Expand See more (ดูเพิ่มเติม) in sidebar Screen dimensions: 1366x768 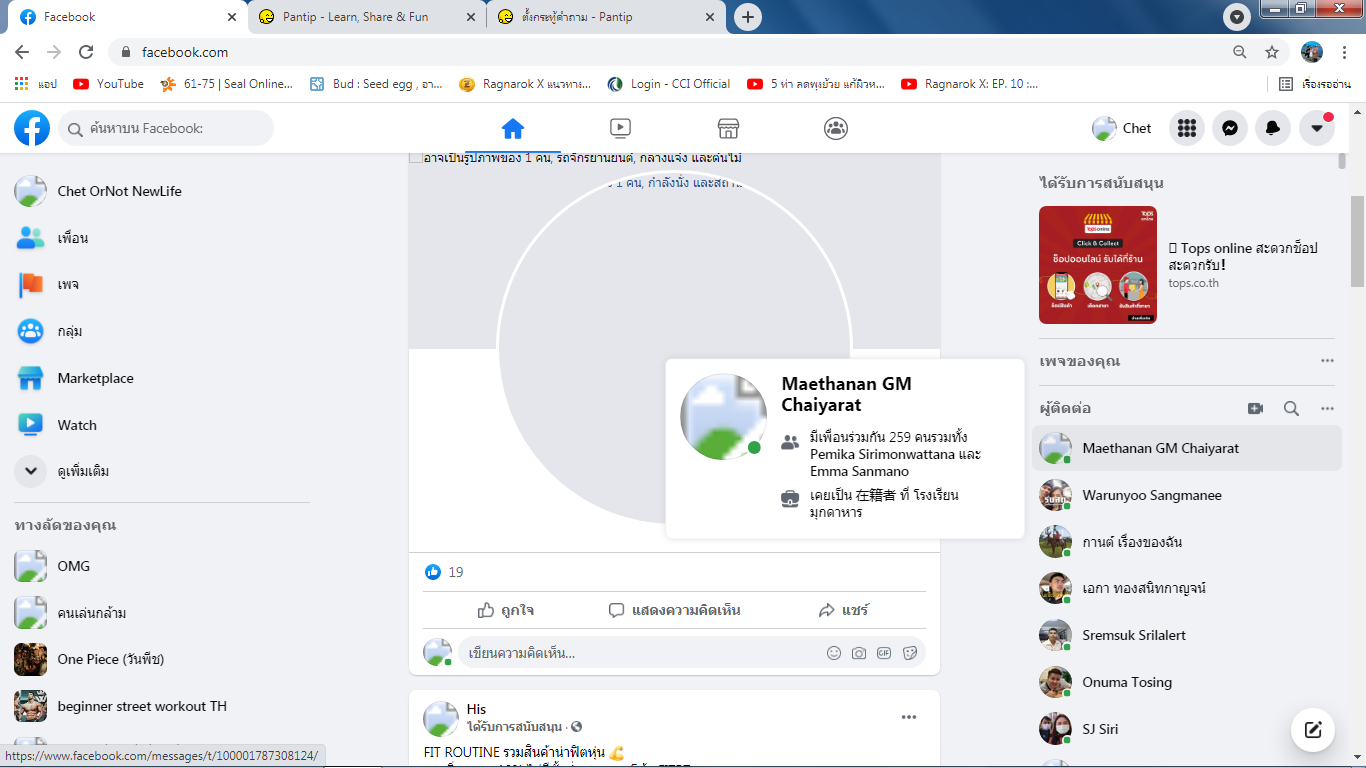pos(160,471)
